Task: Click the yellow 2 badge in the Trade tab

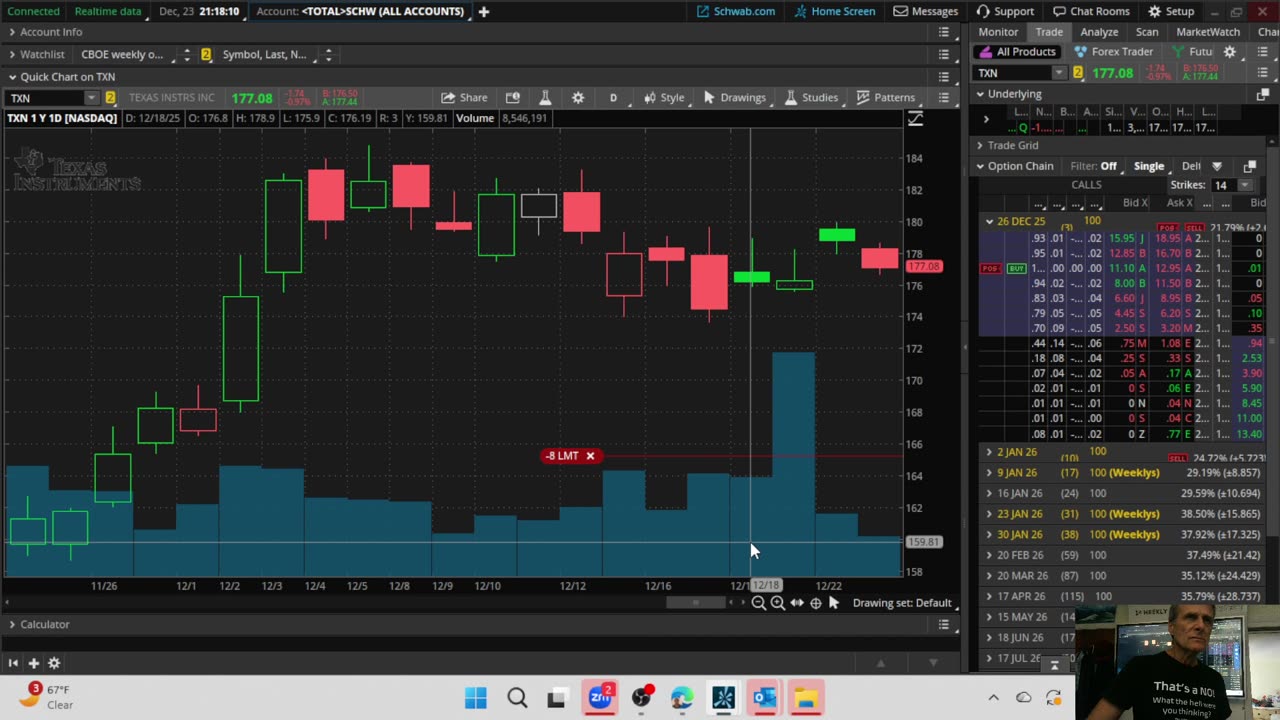Action: pos(1078,73)
